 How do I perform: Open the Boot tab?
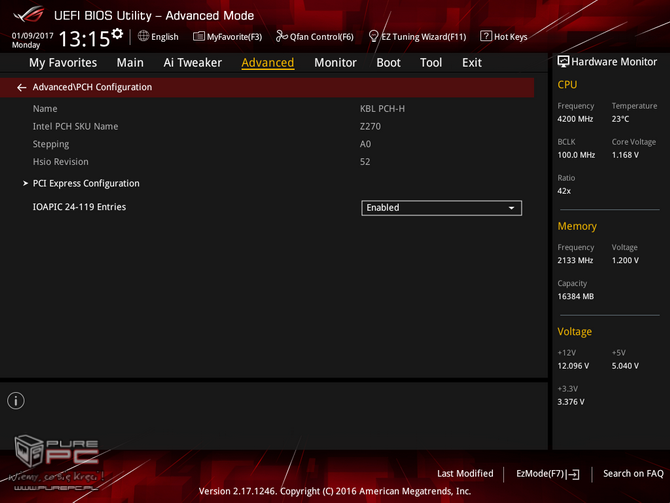coord(388,63)
